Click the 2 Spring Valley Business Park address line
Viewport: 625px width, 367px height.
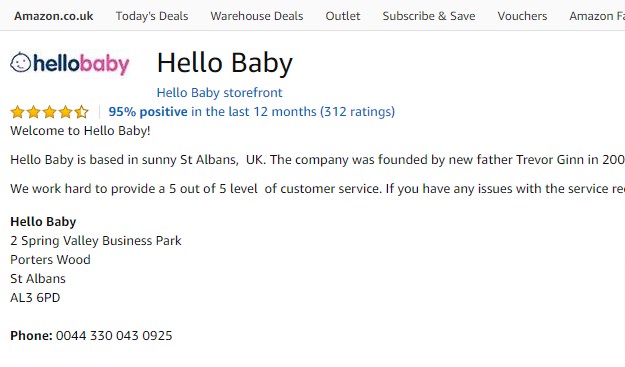point(96,241)
